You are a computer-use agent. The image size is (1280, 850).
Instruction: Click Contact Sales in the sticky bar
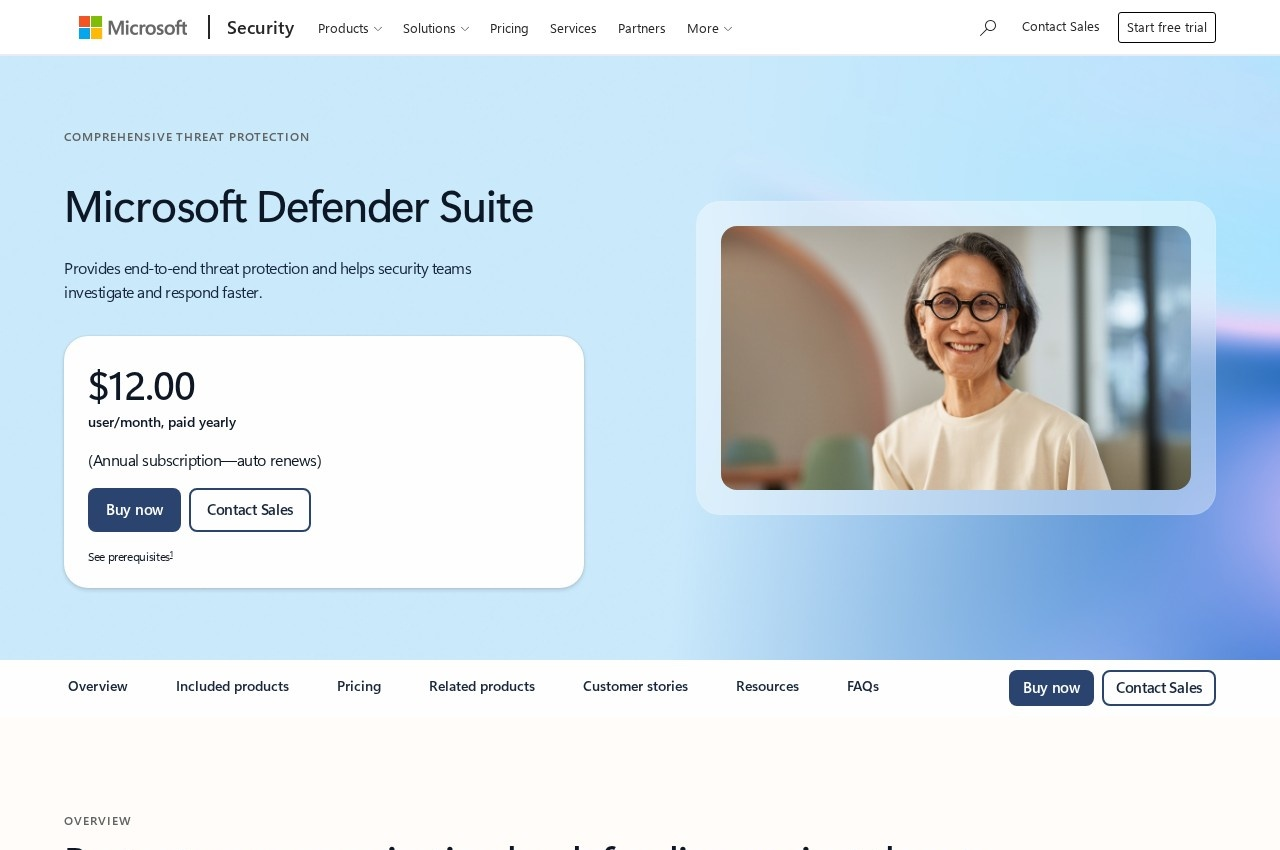1159,688
